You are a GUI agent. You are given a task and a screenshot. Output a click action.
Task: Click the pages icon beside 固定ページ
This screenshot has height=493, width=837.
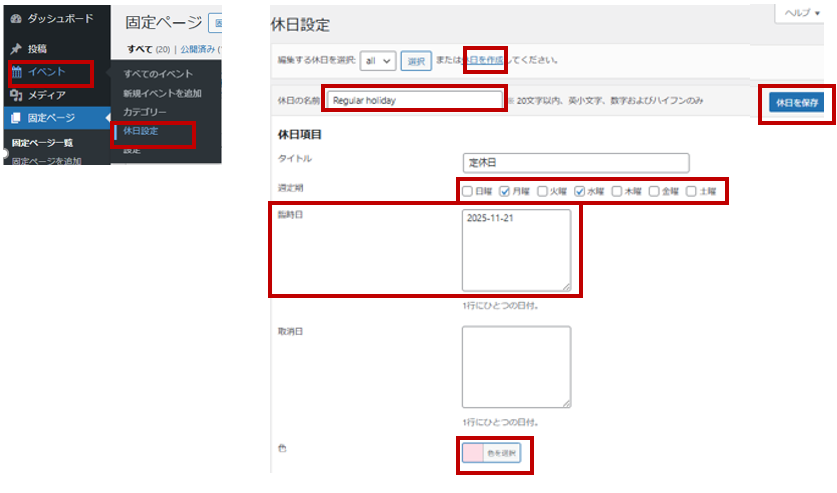(16, 118)
